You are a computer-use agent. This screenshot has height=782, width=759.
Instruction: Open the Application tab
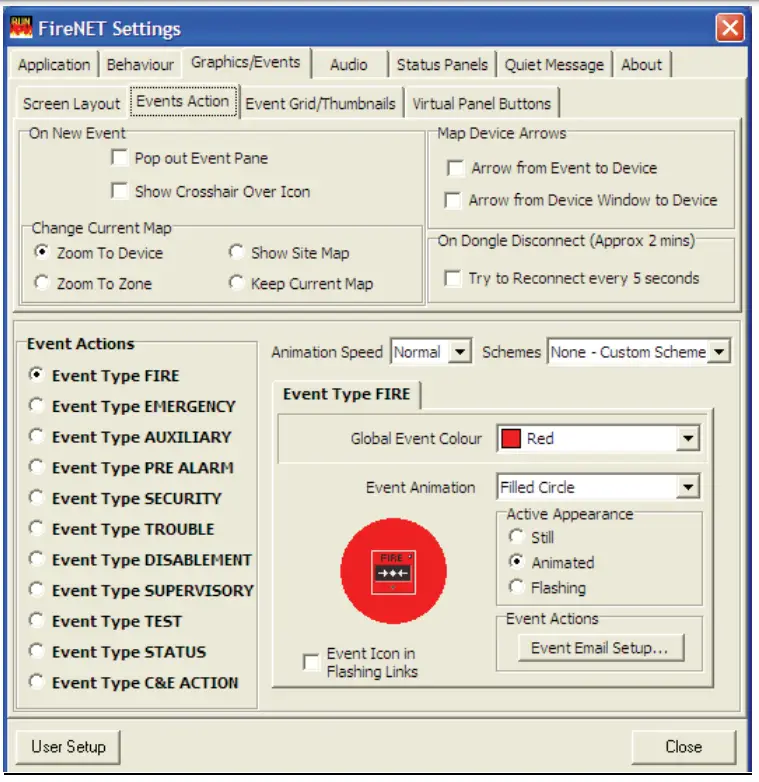click(54, 65)
